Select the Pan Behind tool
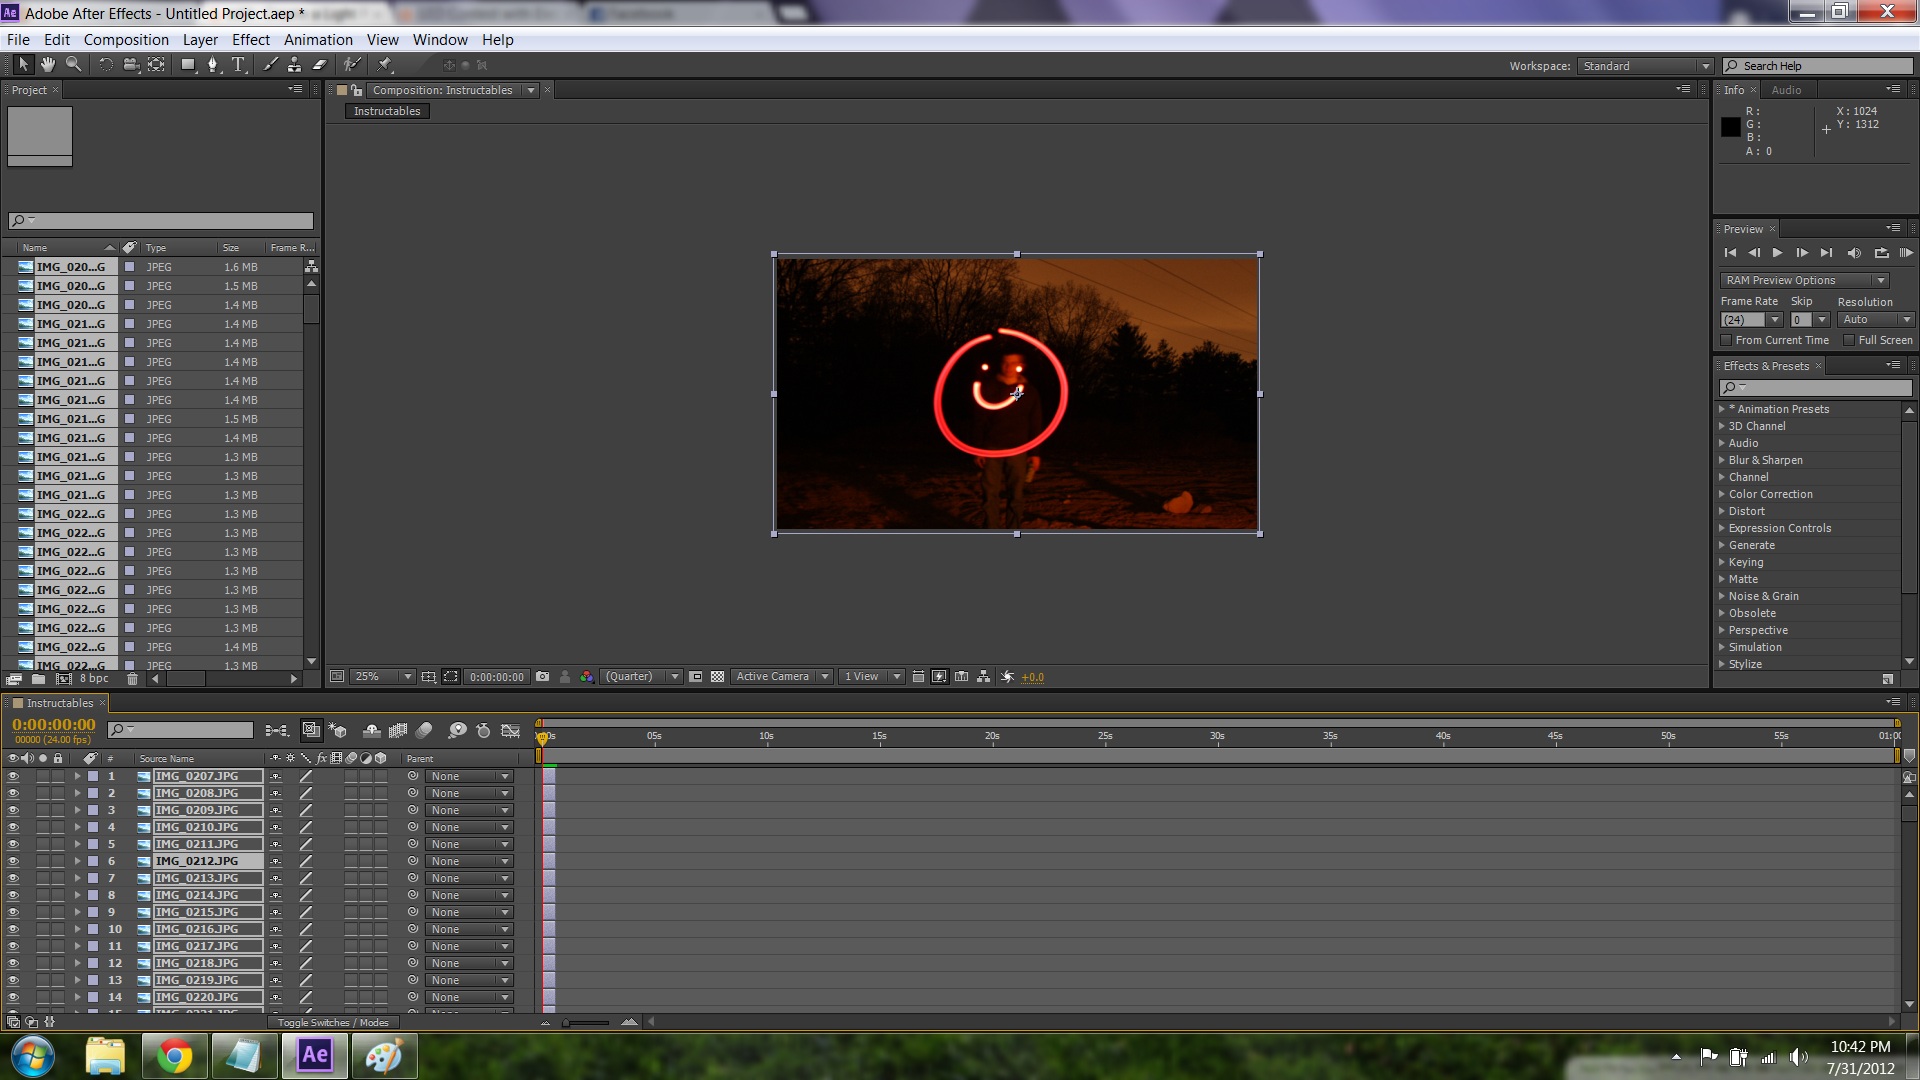1920x1080 pixels. (x=157, y=65)
